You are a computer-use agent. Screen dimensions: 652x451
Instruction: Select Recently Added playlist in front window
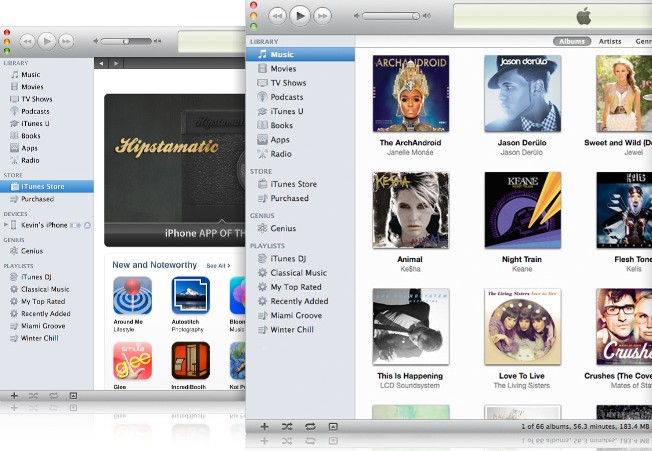pos(300,301)
